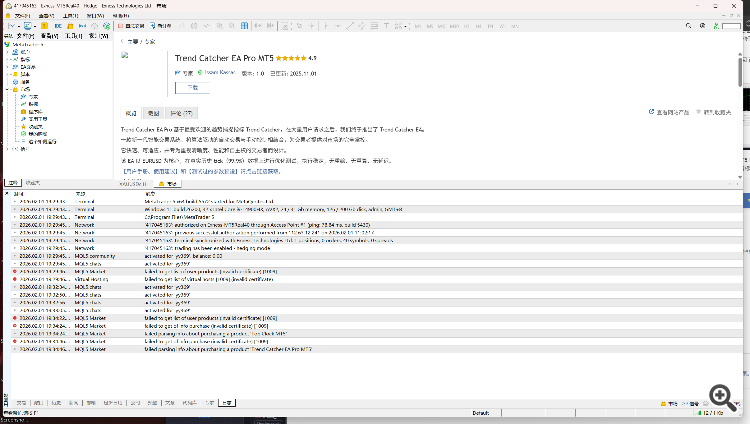Select the H4 timeframe button
The width and height of the screenshot is (750, 424).
tap(478, 26)
